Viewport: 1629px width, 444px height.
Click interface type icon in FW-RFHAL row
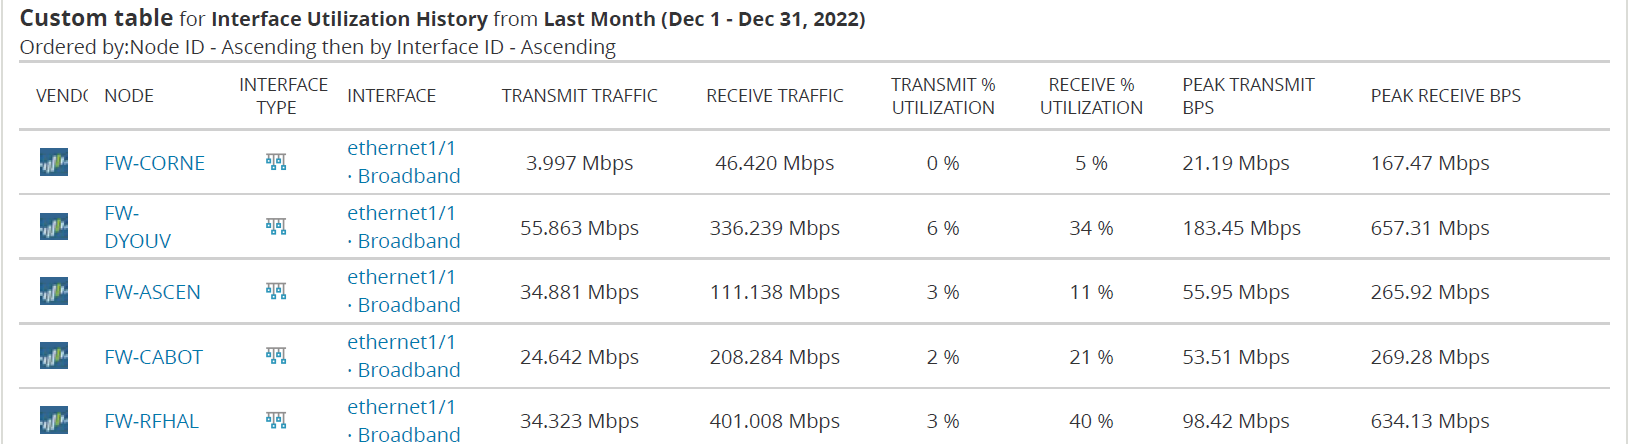(276, 420)
